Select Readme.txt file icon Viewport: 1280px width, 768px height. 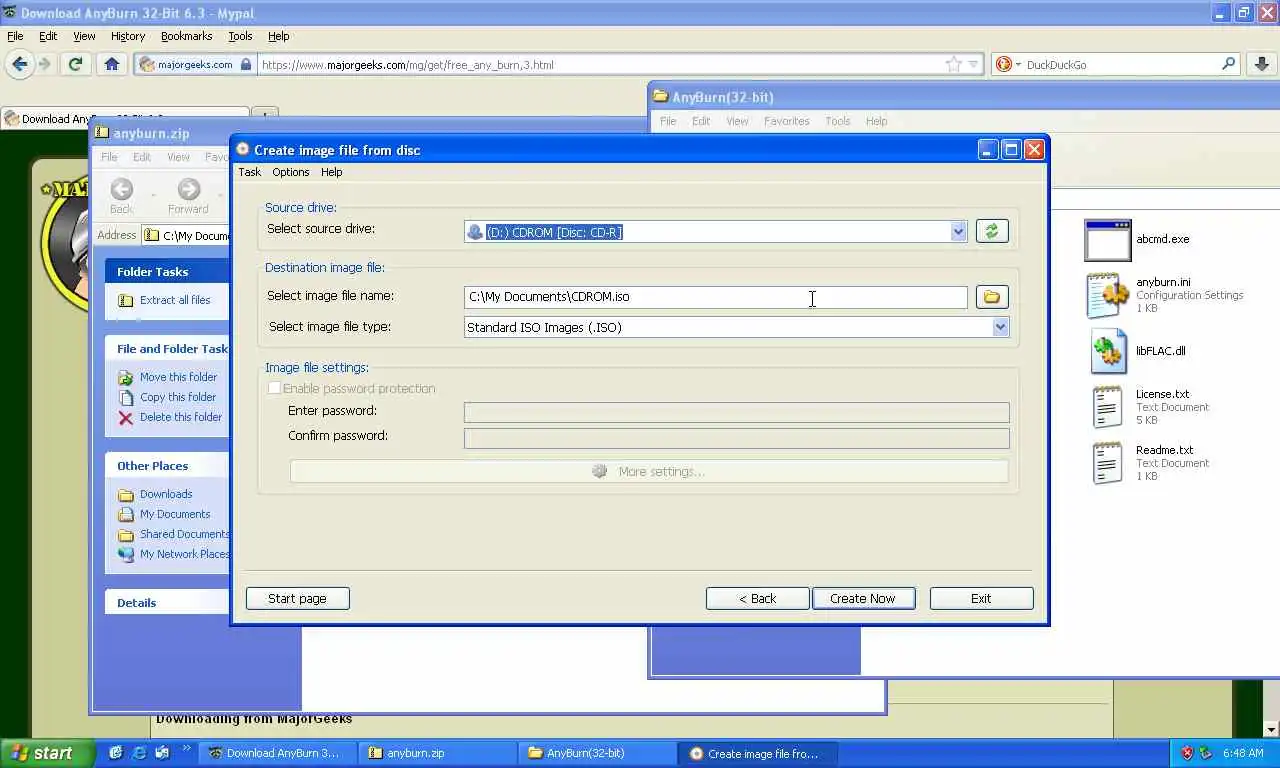1108,463
